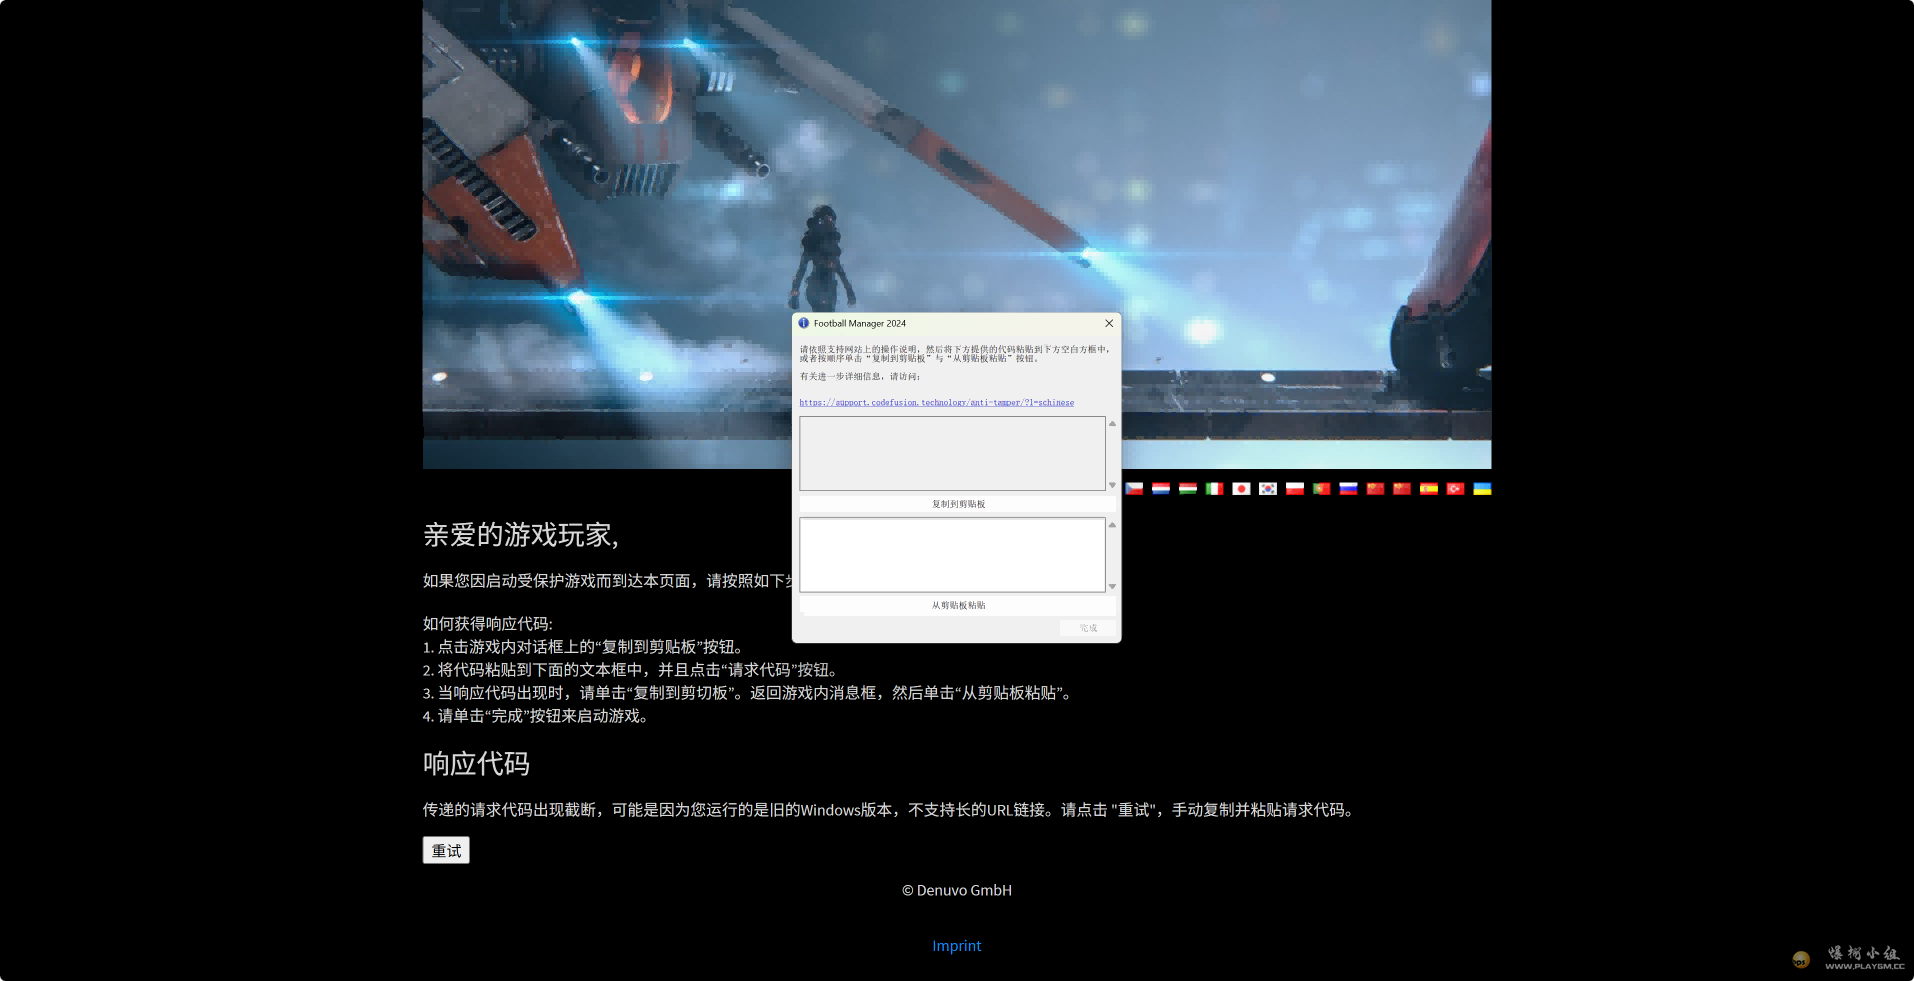
Task: Click the lower white response code box
Action: click(x=952, y=555)
